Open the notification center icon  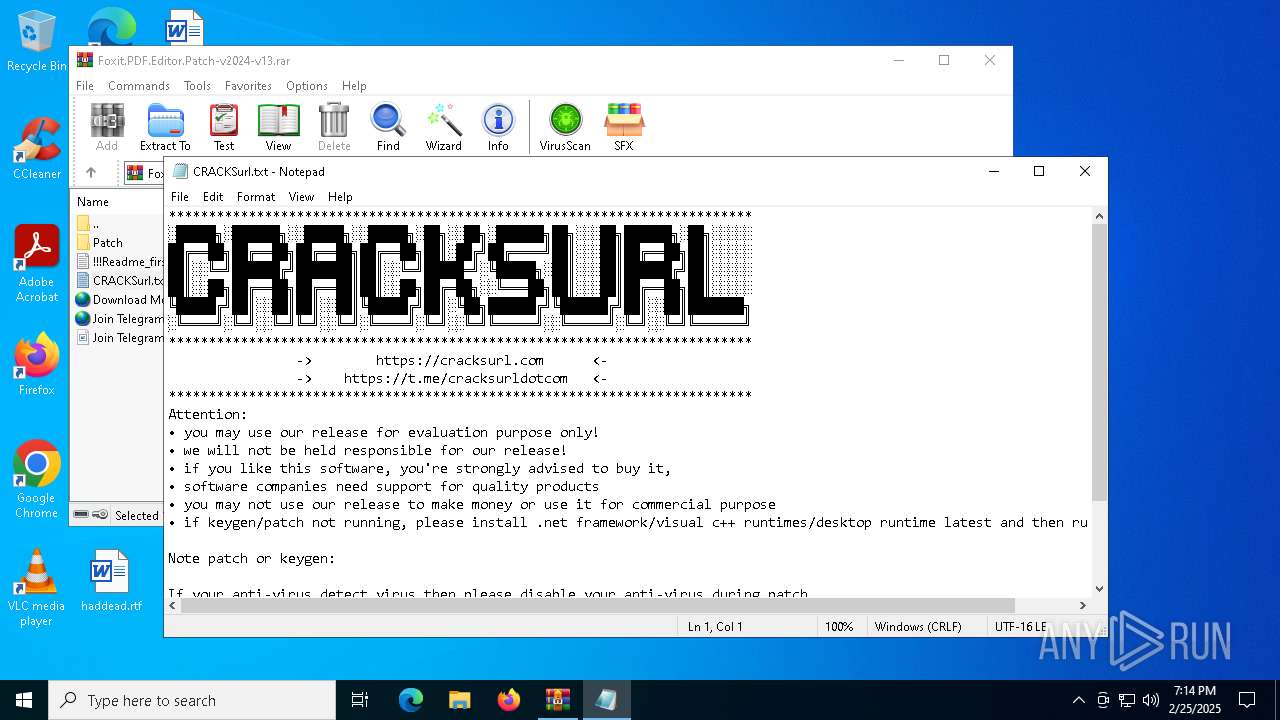point(1247,700)
